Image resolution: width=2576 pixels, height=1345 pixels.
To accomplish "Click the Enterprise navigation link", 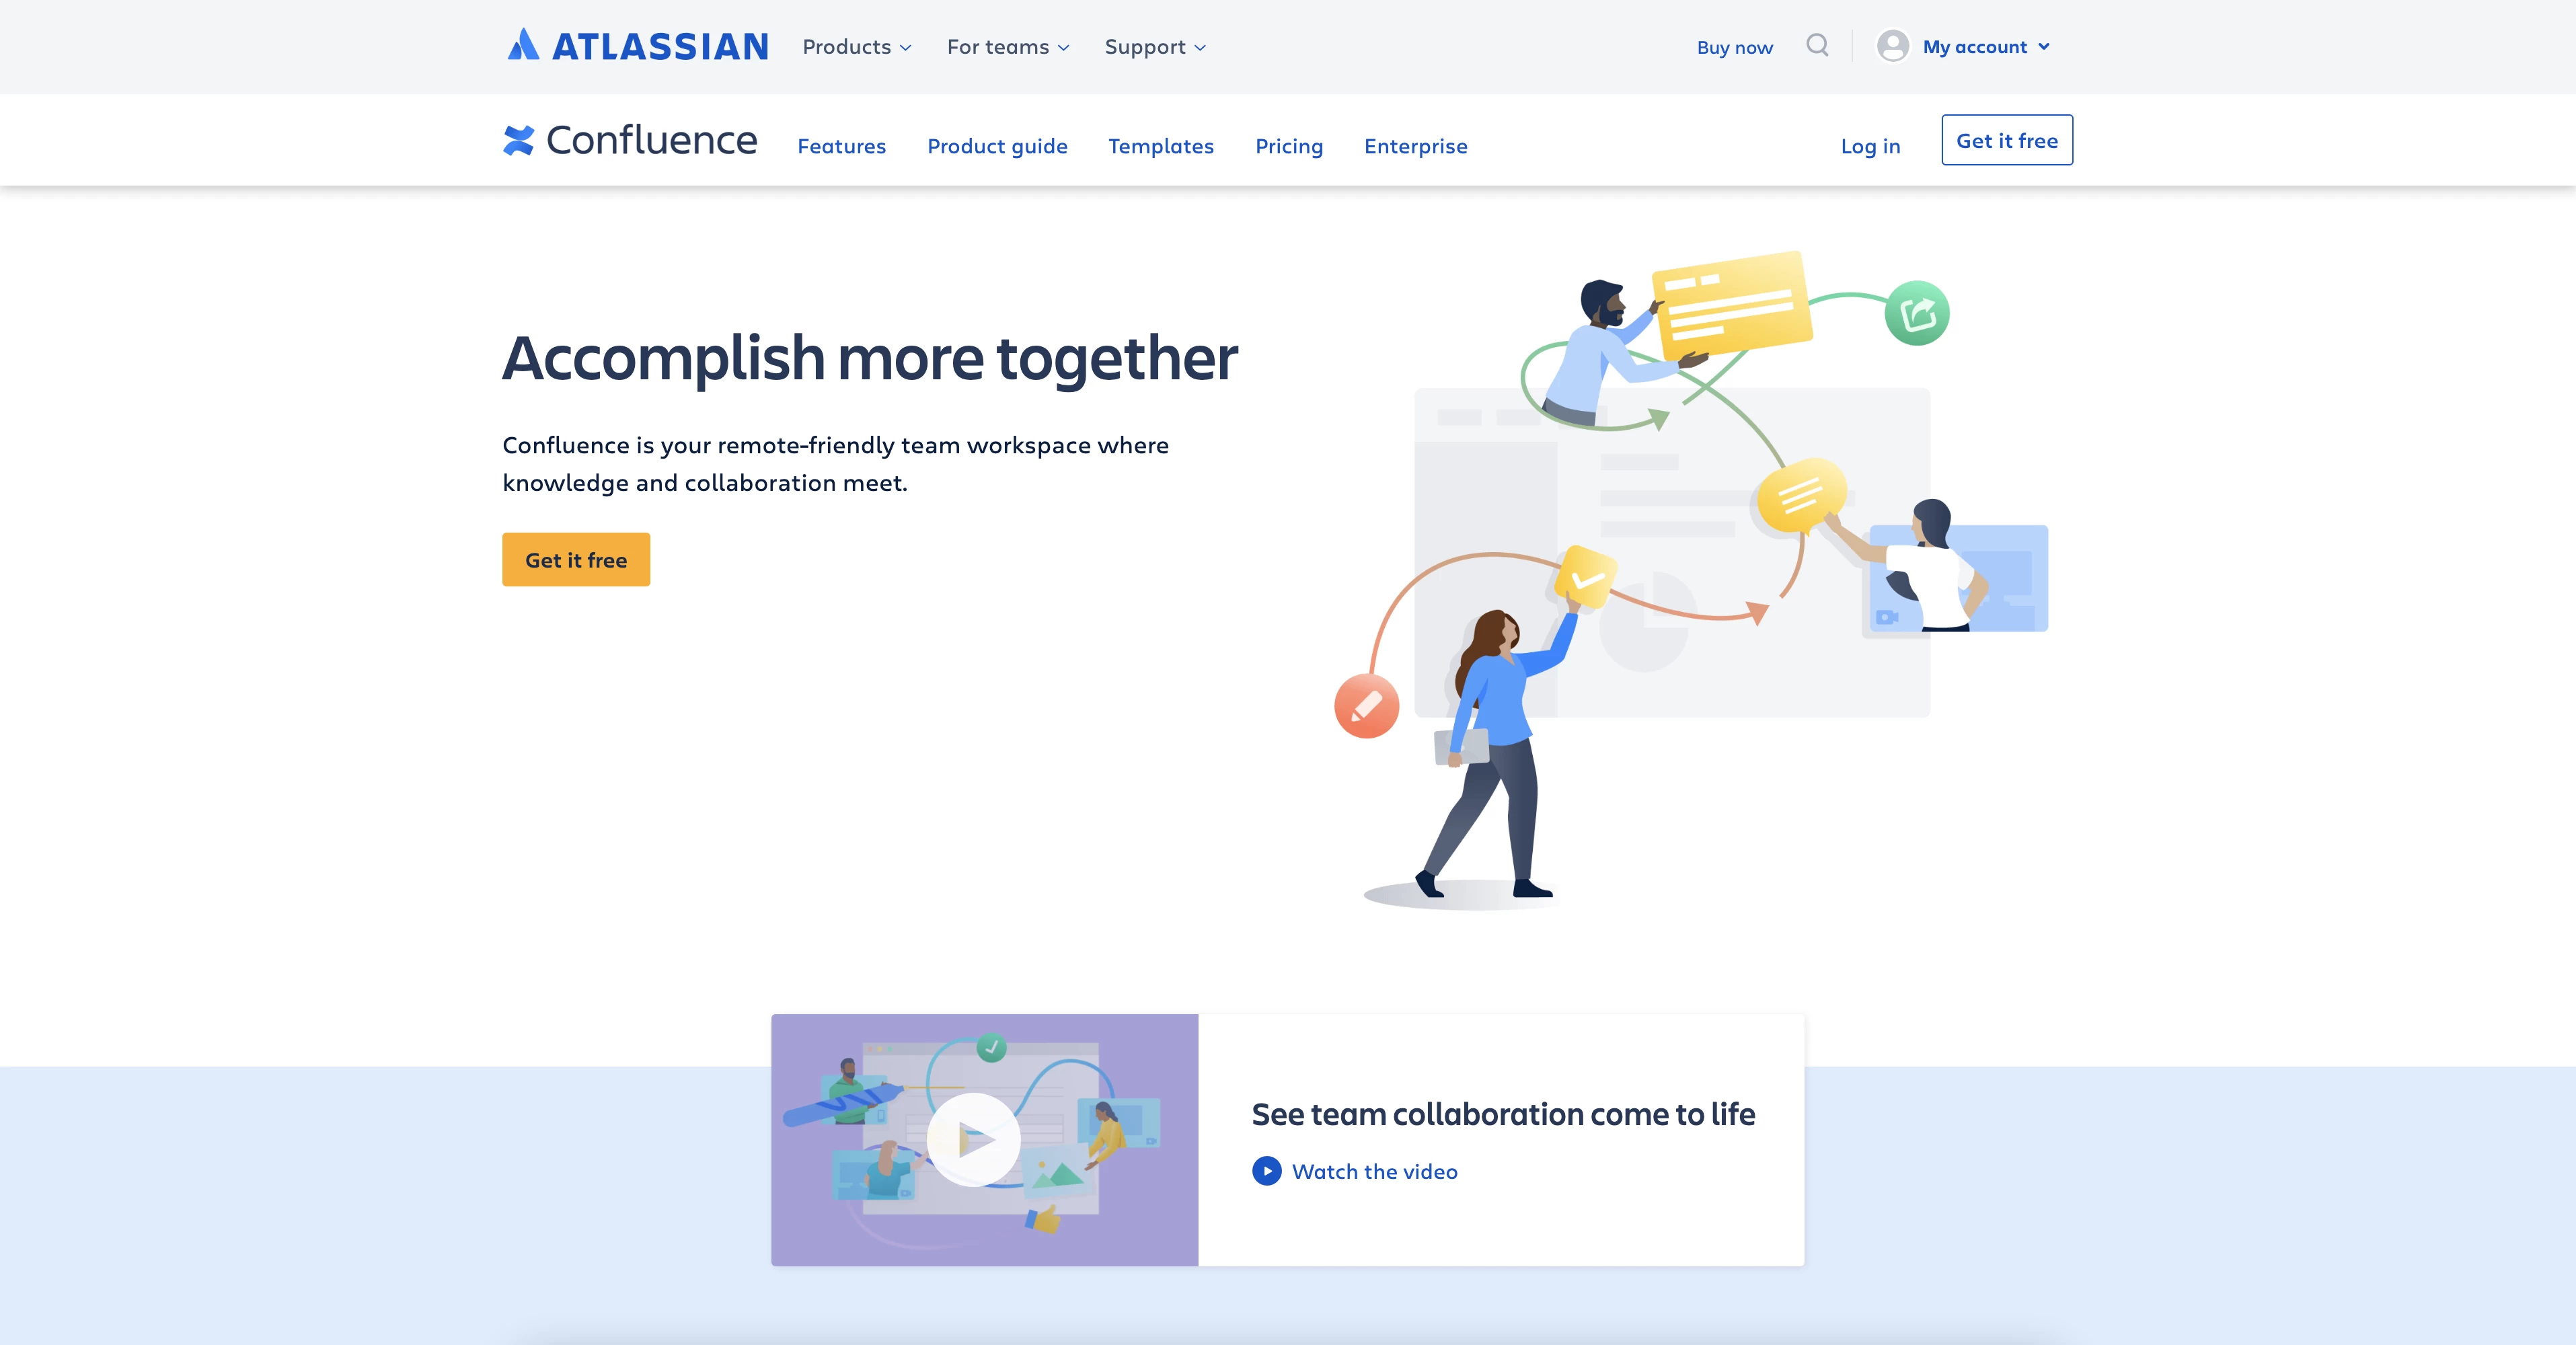I will [1416, 145].
